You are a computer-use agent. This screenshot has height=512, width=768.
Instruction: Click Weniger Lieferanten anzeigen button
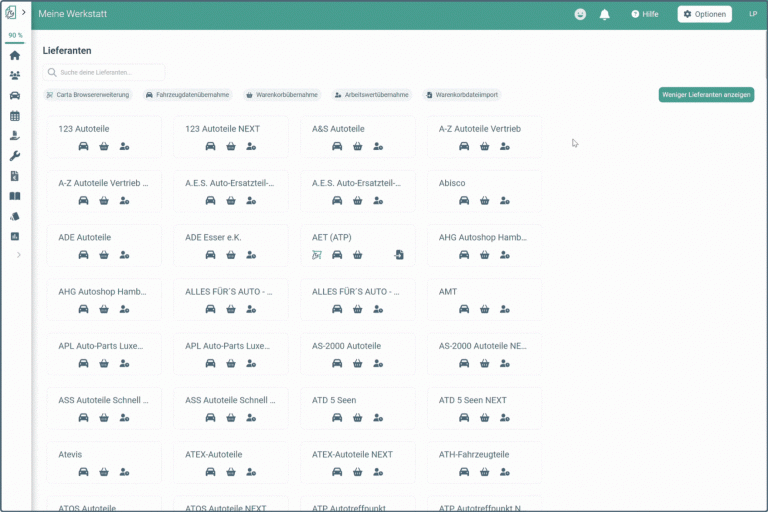[706, 95]
